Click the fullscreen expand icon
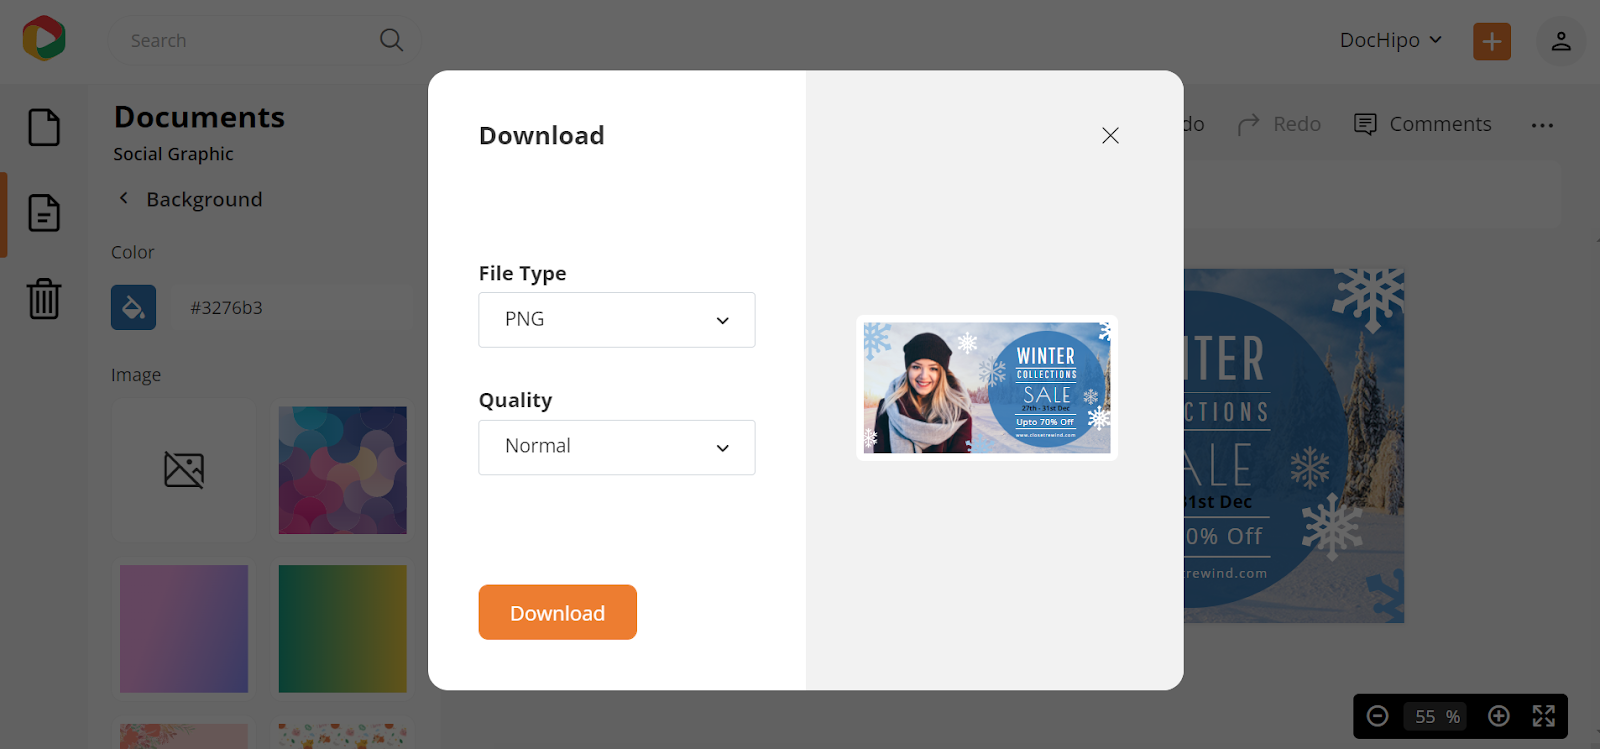 [x=1544, y=716]
